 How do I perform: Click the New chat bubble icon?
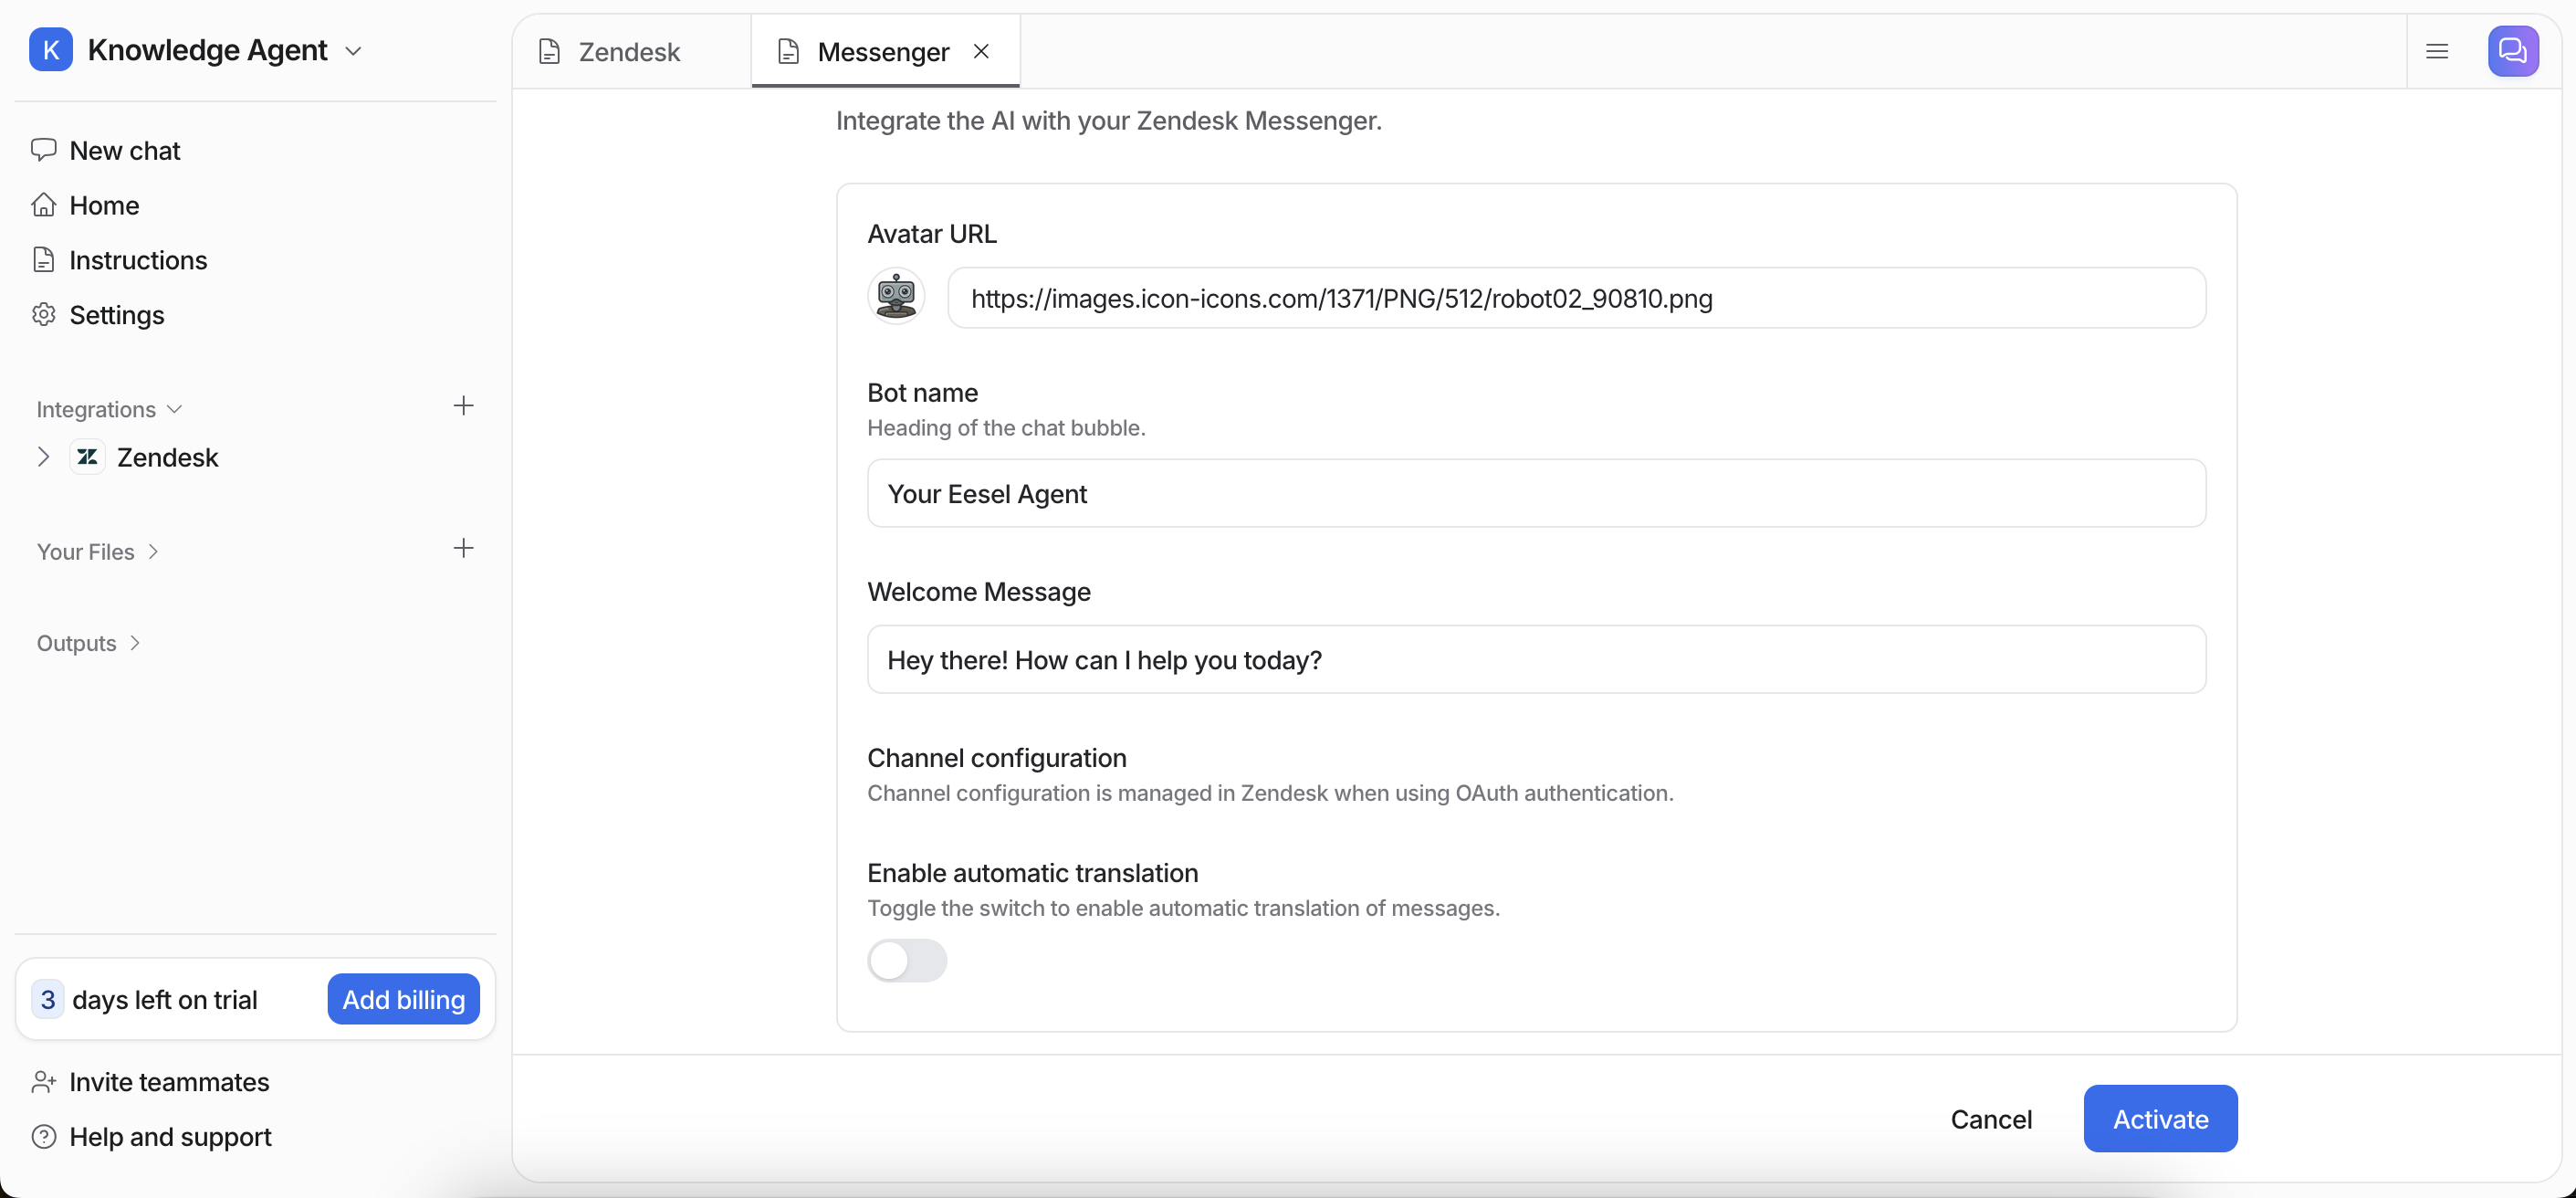(44, 150)
